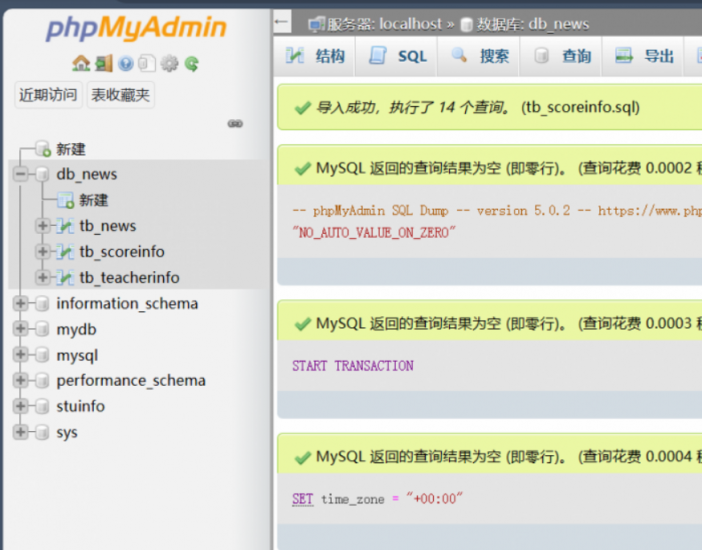Image resolution: width=702 pixels, height=550 pixels.
Task: Select the db_news database name
Action: pyautogui.click(x=86, y=174)
